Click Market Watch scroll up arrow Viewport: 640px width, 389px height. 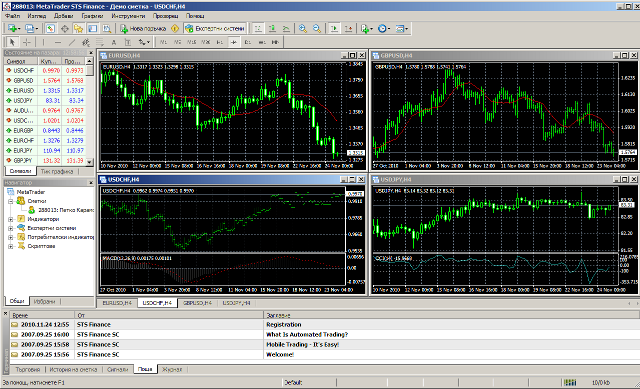click(x=90, y=61)
